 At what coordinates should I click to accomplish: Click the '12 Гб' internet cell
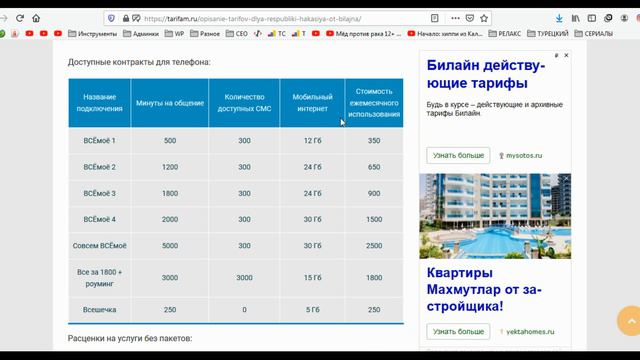(x=312, y=141)
